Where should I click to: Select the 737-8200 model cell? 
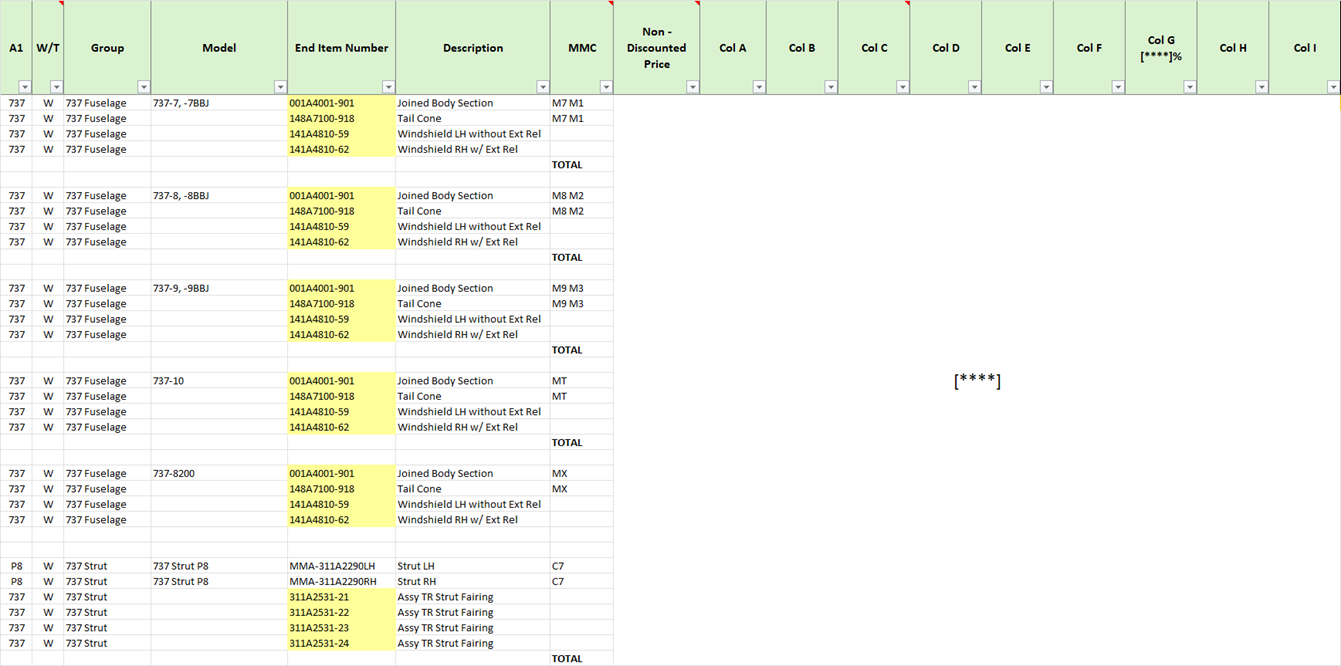point(174,474)
